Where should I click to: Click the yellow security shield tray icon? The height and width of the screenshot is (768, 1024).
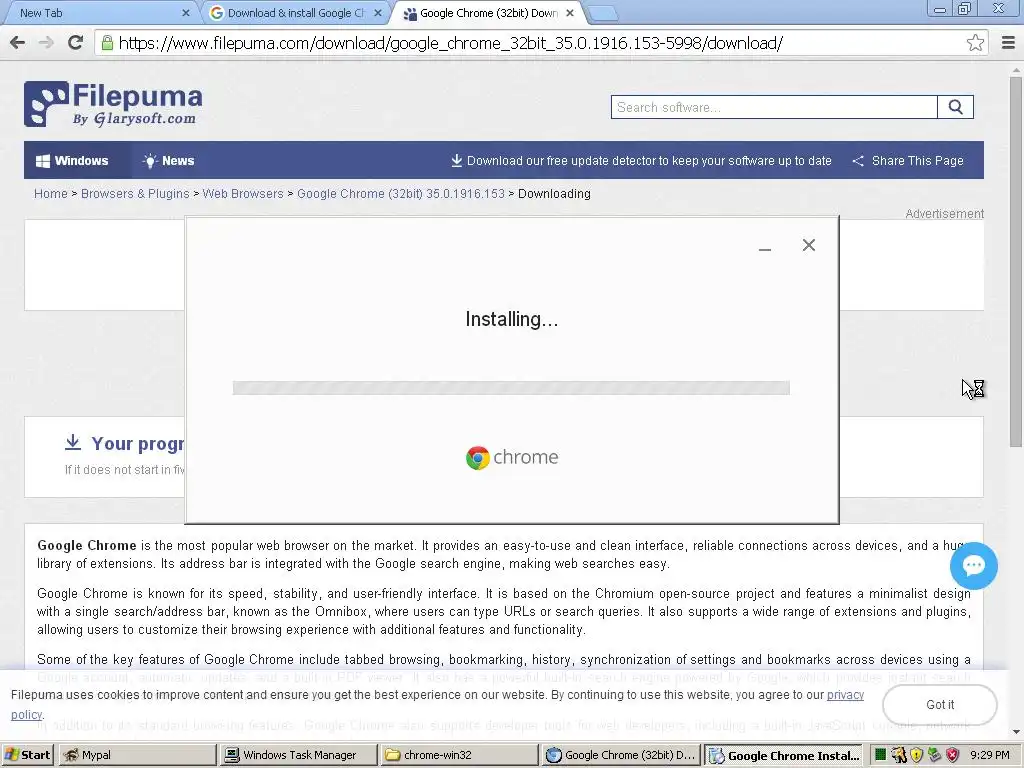(917, 755)
